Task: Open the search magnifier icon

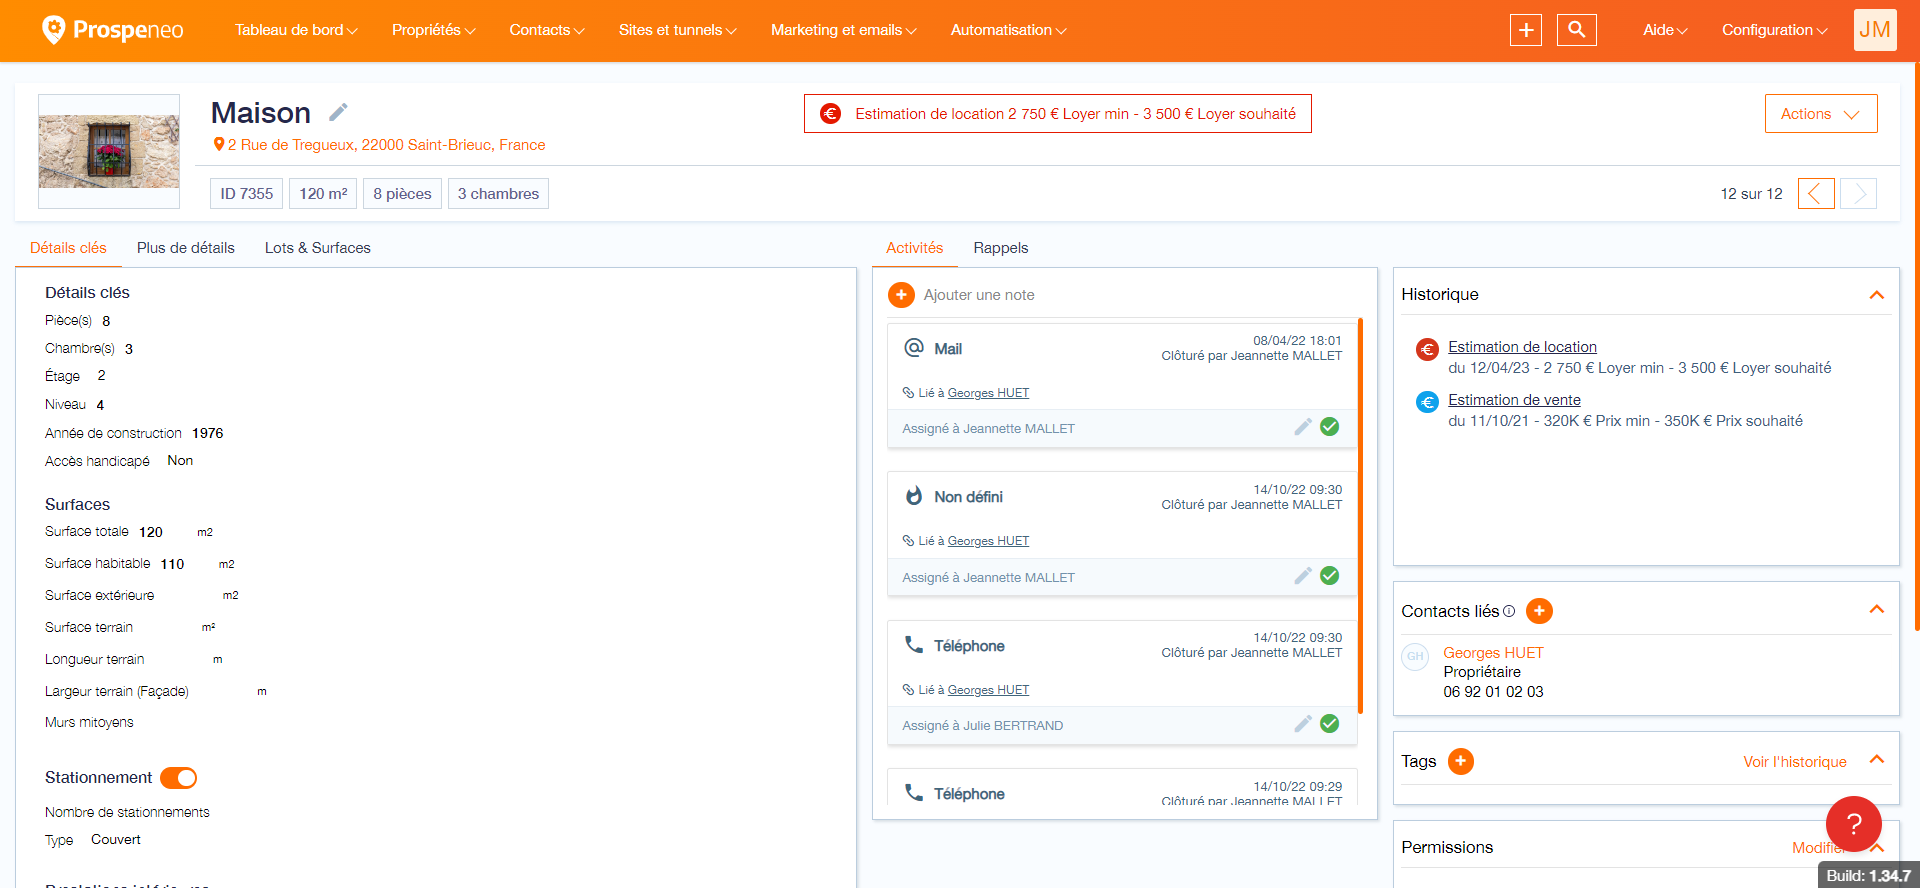Action: [x=1576, y=30]
